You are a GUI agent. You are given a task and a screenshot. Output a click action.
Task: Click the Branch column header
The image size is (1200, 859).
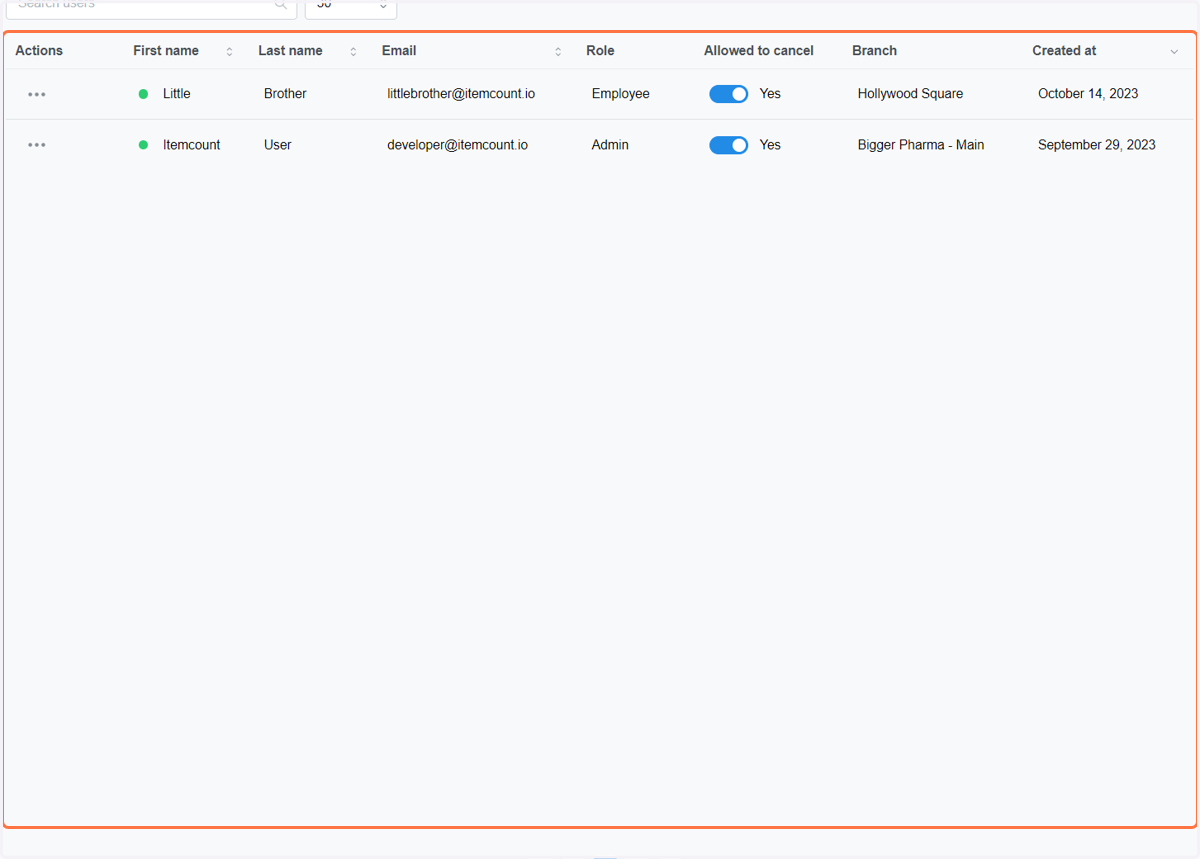pyautogui.click(x=875, y=51)
